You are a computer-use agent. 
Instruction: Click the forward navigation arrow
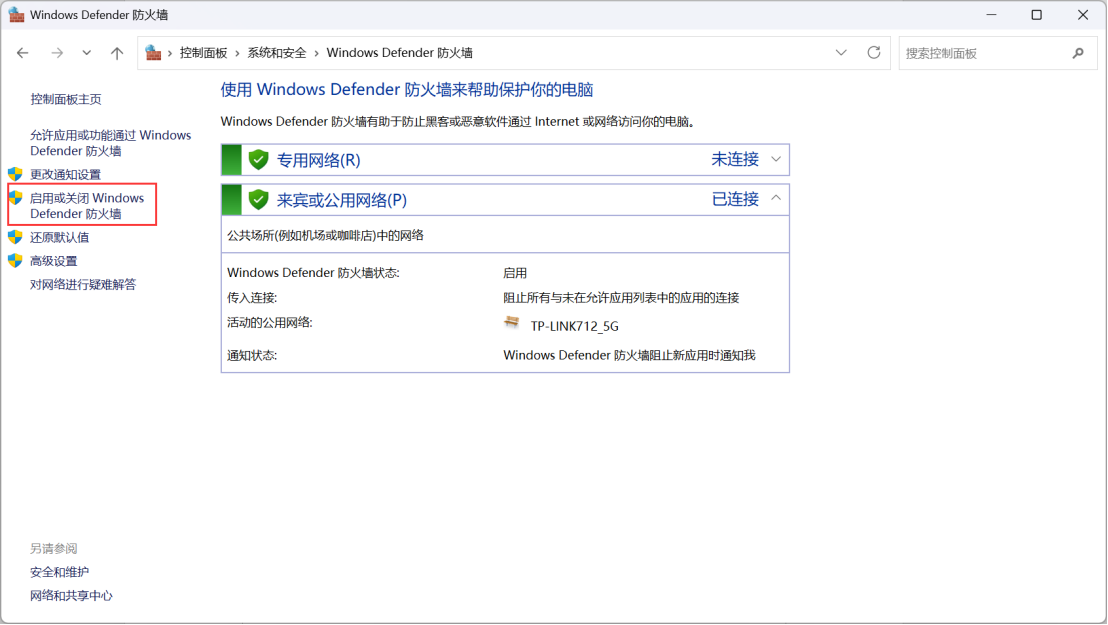click(x=57, y=53)
